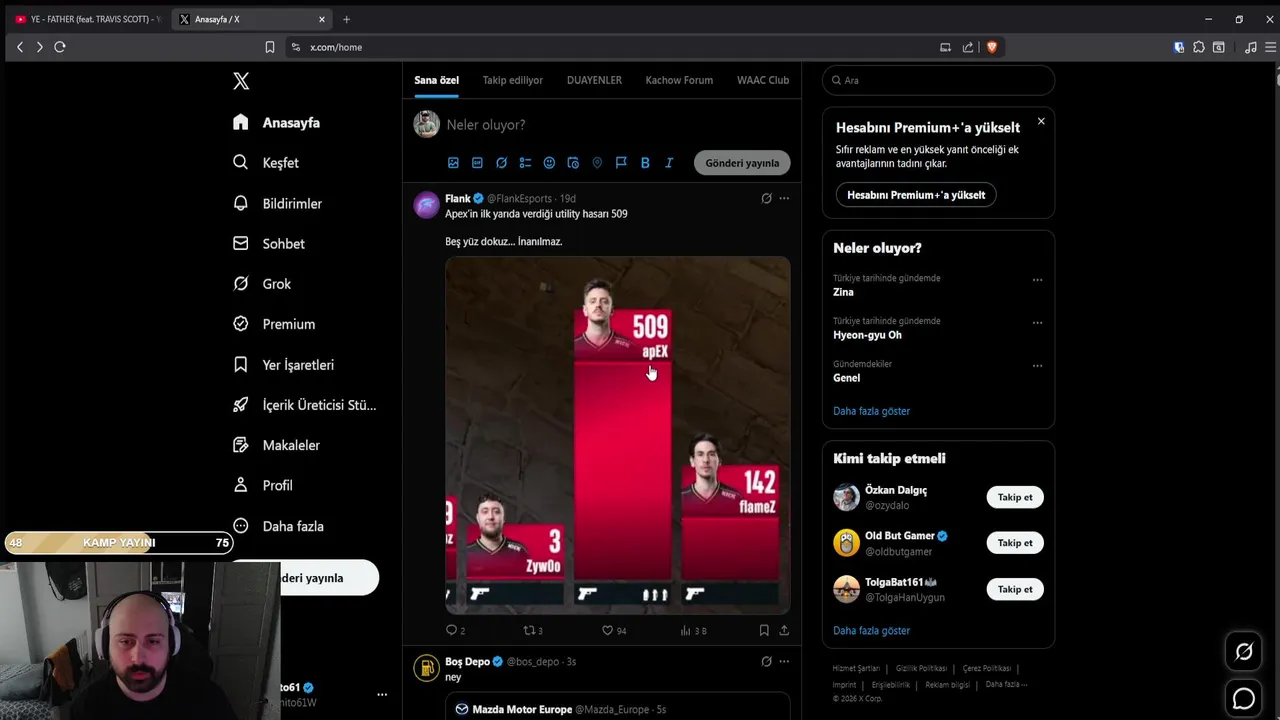
Task: Click Grok icon on Boş Depo post
Action: coord(767,662)
